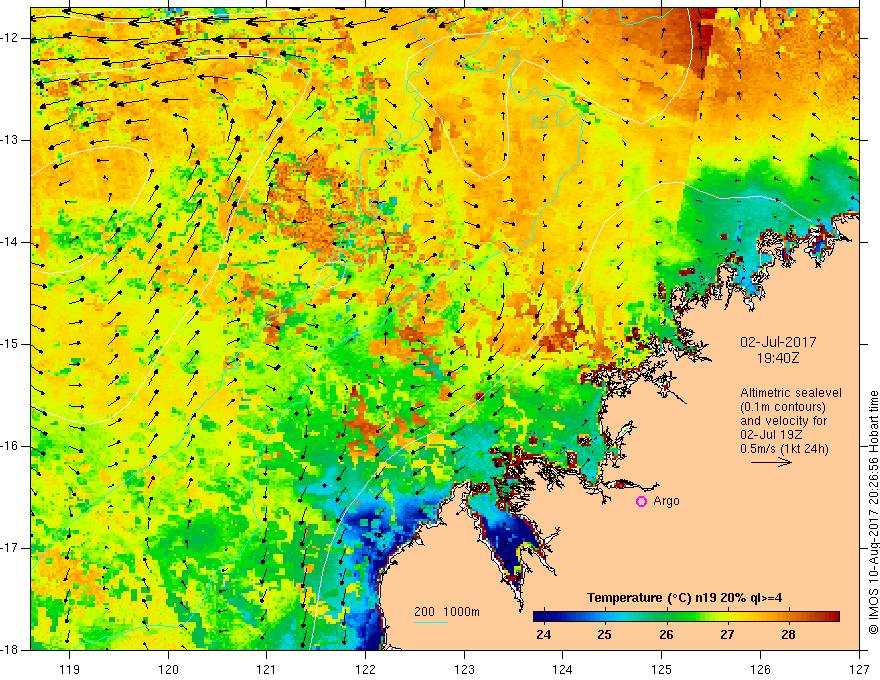Click the cyan depth contour legend line

(431, 623)
